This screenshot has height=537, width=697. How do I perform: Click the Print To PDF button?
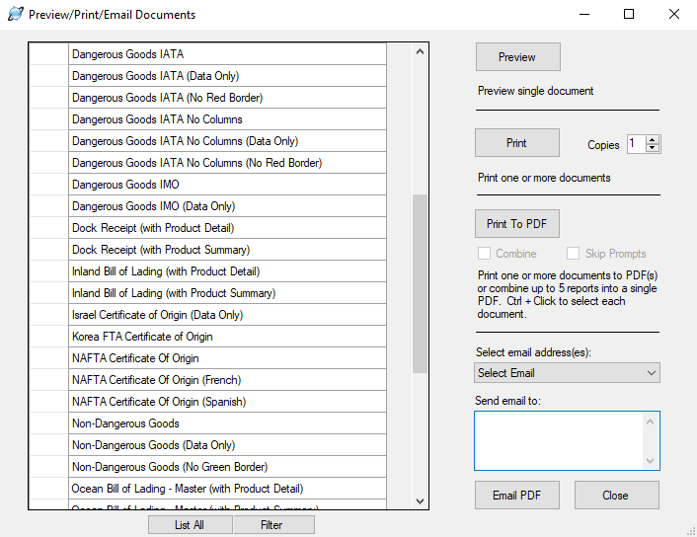(x=517, y=224)
